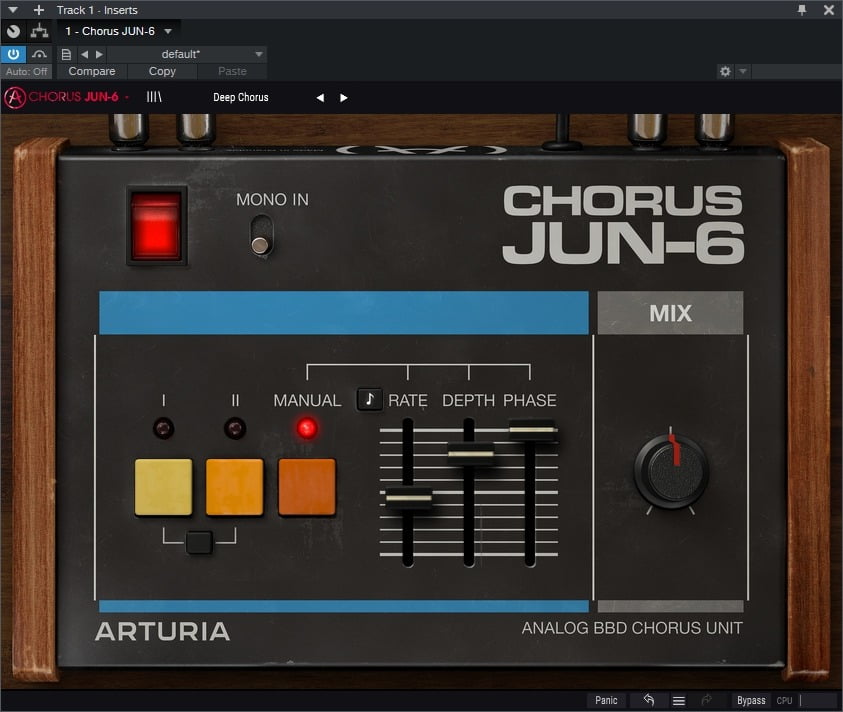Click the Auto: Off automation mode button

click(x=26, y=71)
